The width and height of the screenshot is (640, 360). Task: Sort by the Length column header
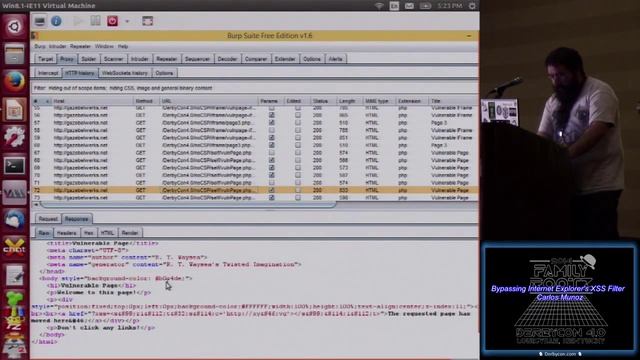click(349, 101)
